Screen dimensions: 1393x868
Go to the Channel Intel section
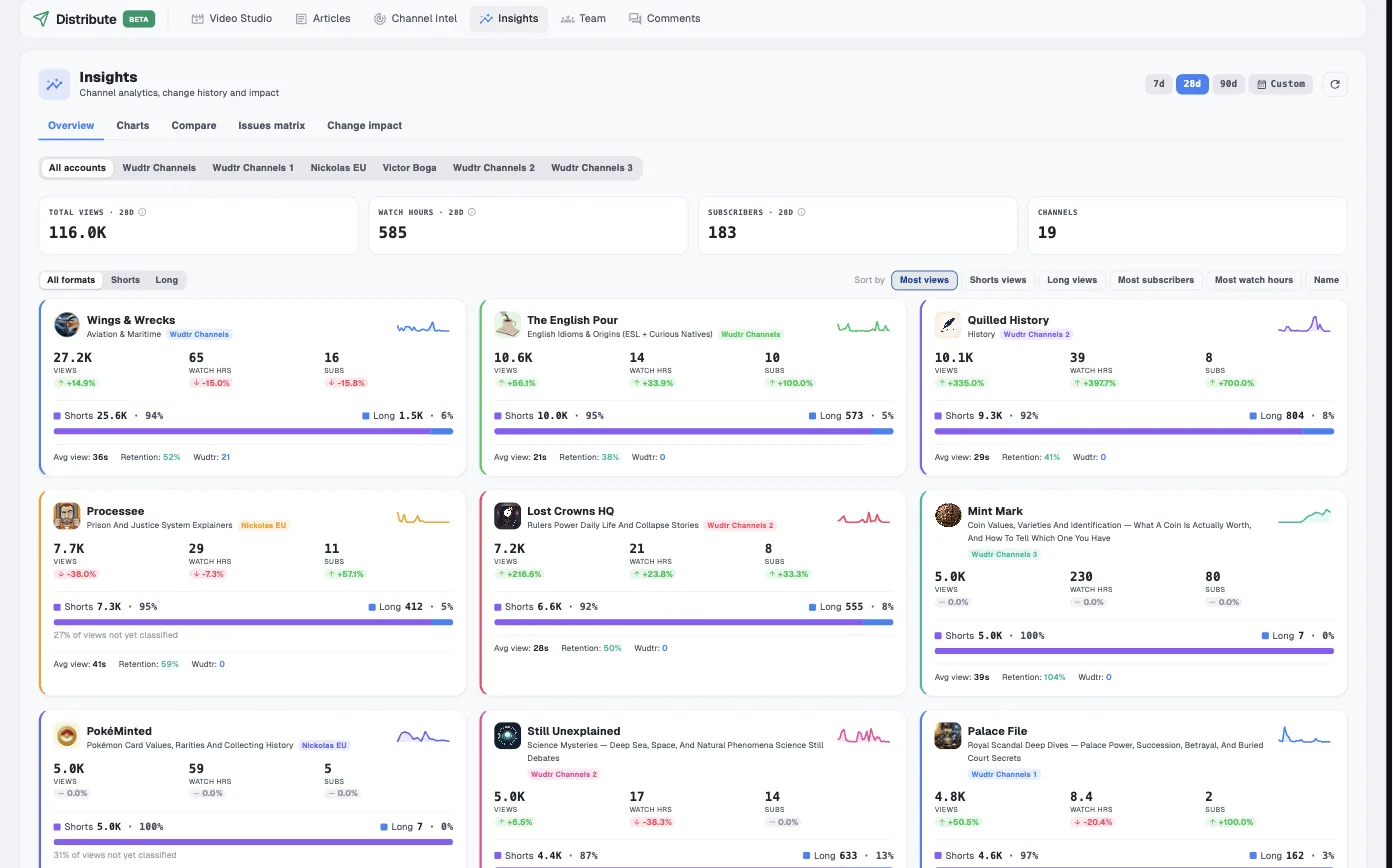pyautogui.click(x=415, y=19)
